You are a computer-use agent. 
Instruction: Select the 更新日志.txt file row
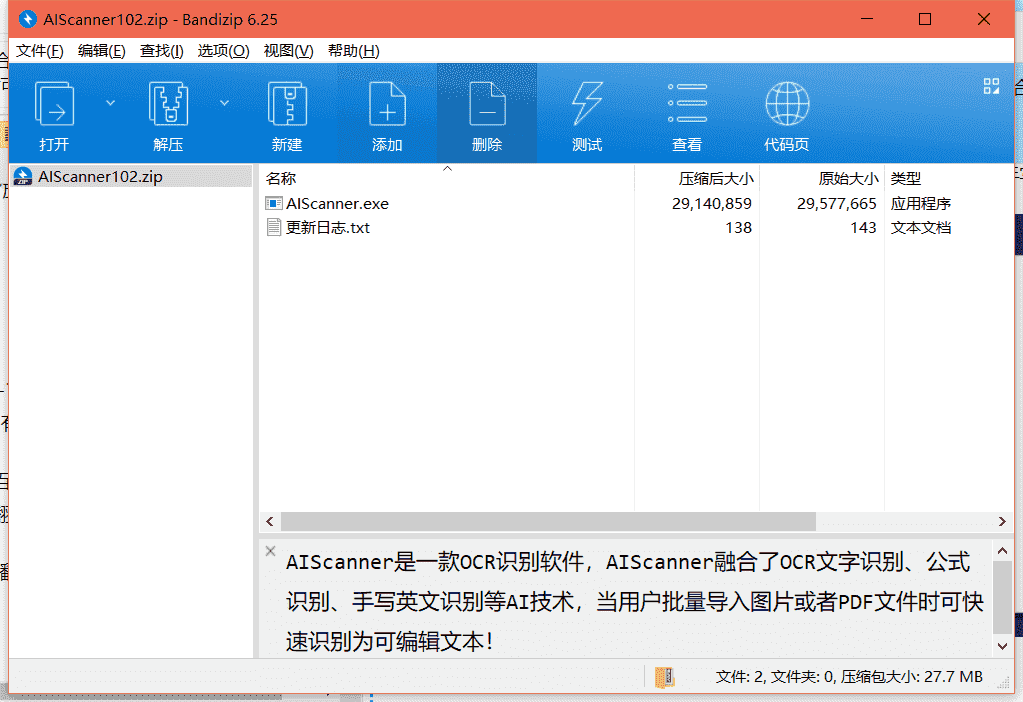[636, 228]
